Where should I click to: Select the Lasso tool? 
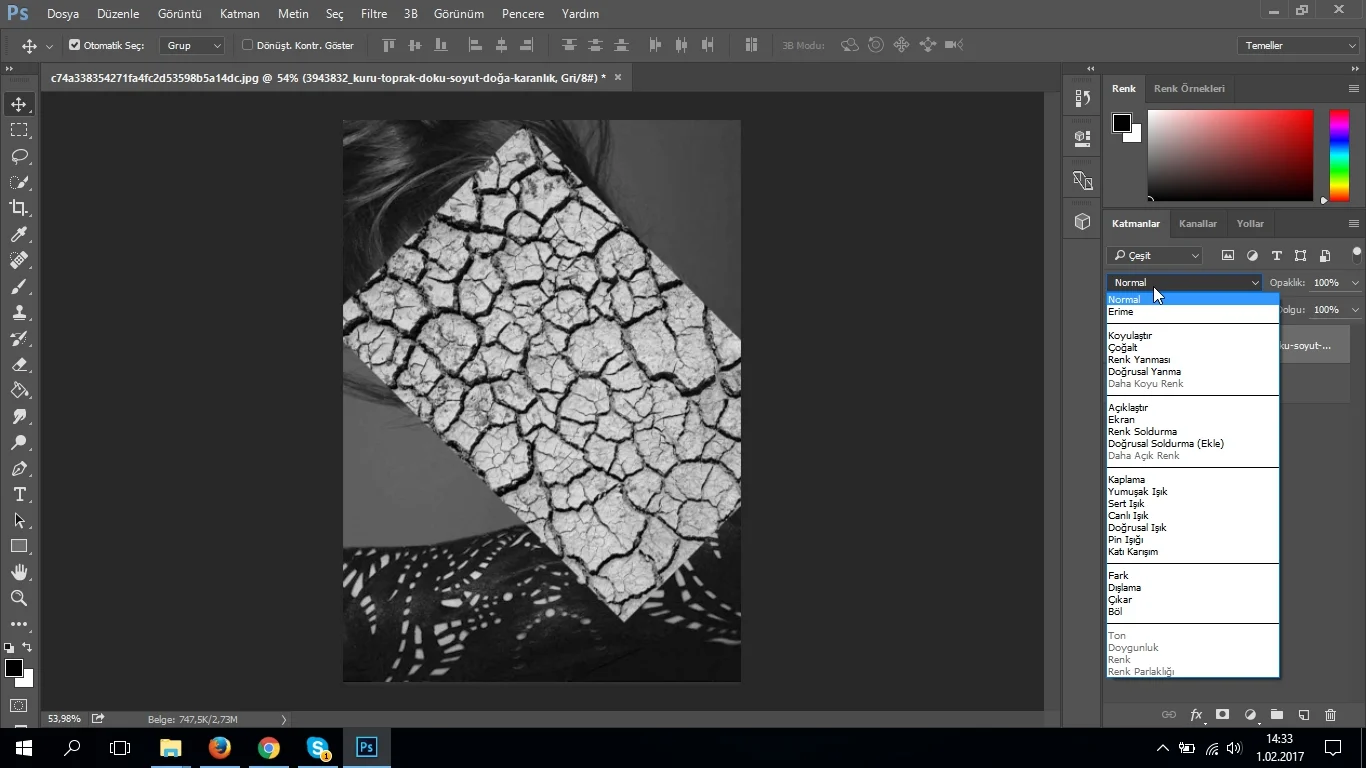click(19, 156)
